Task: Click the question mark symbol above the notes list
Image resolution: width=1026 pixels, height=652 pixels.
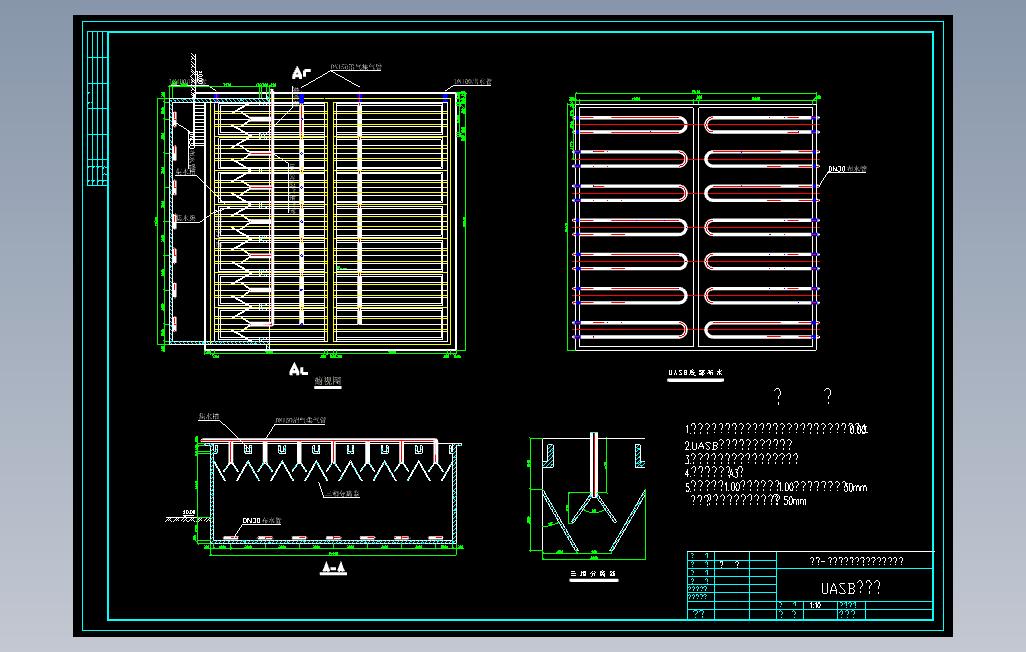Action: coord(779,394)
